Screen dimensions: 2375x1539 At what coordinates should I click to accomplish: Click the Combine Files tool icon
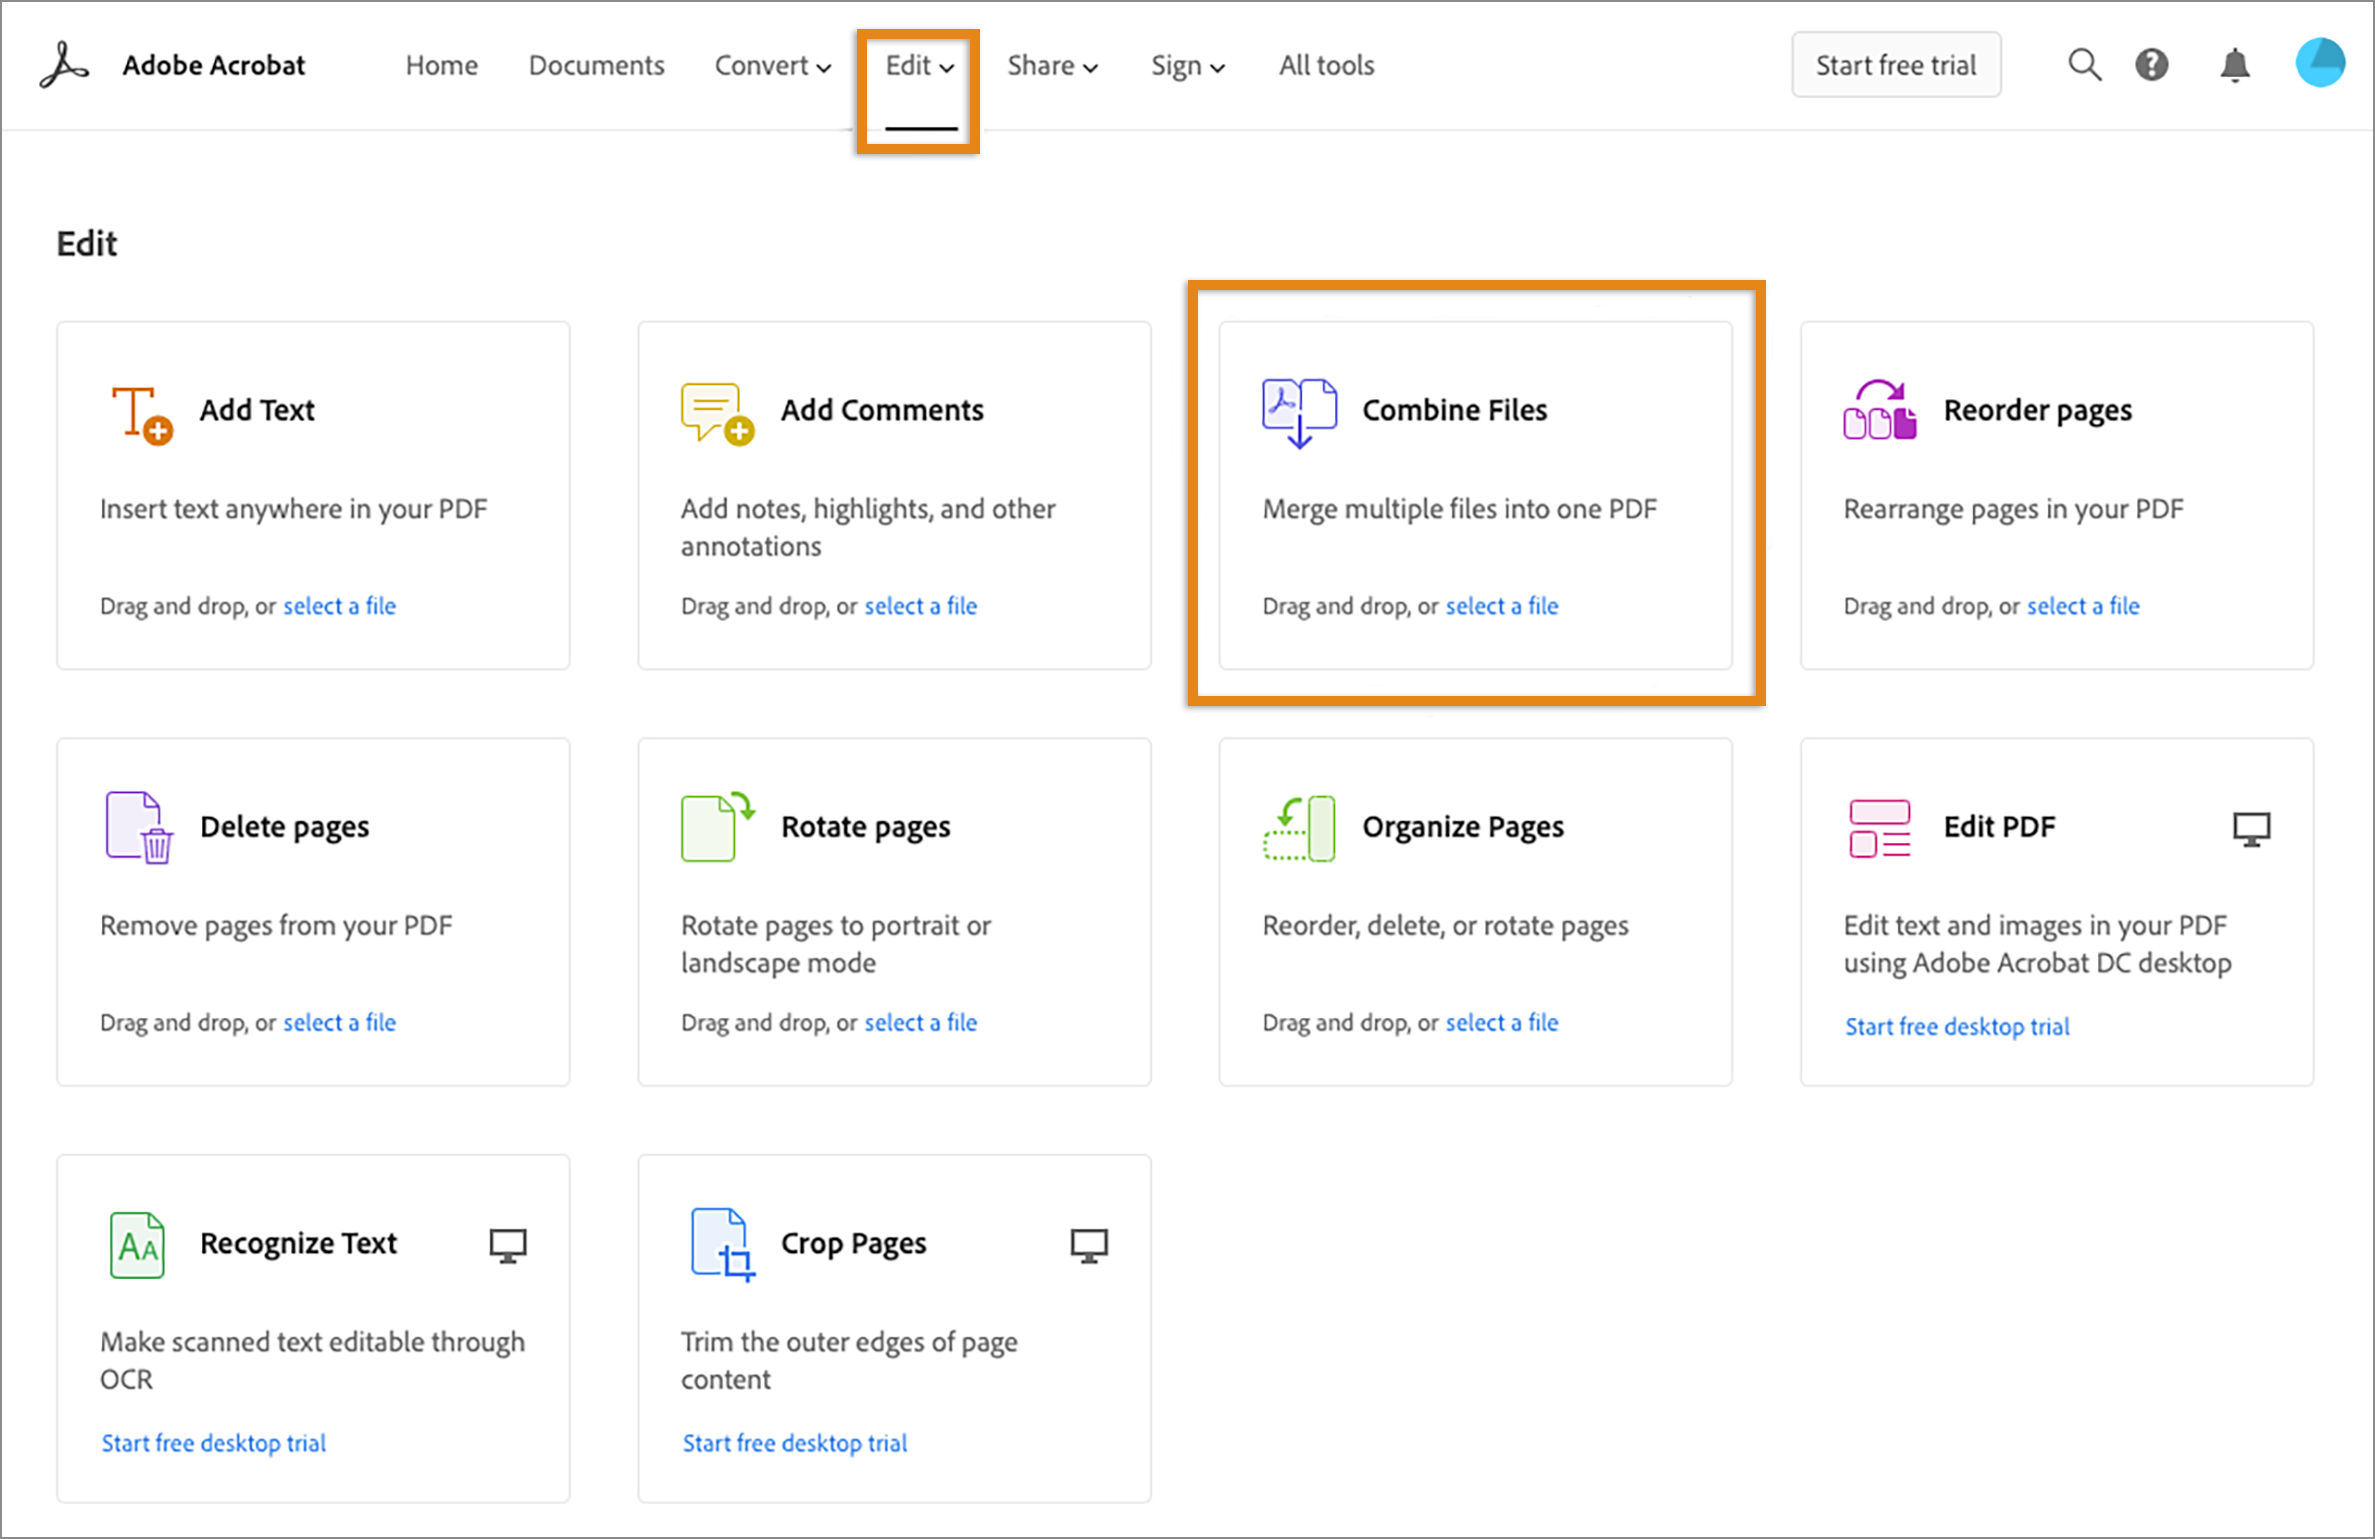pyautogui.click(x=1299, y=412)
